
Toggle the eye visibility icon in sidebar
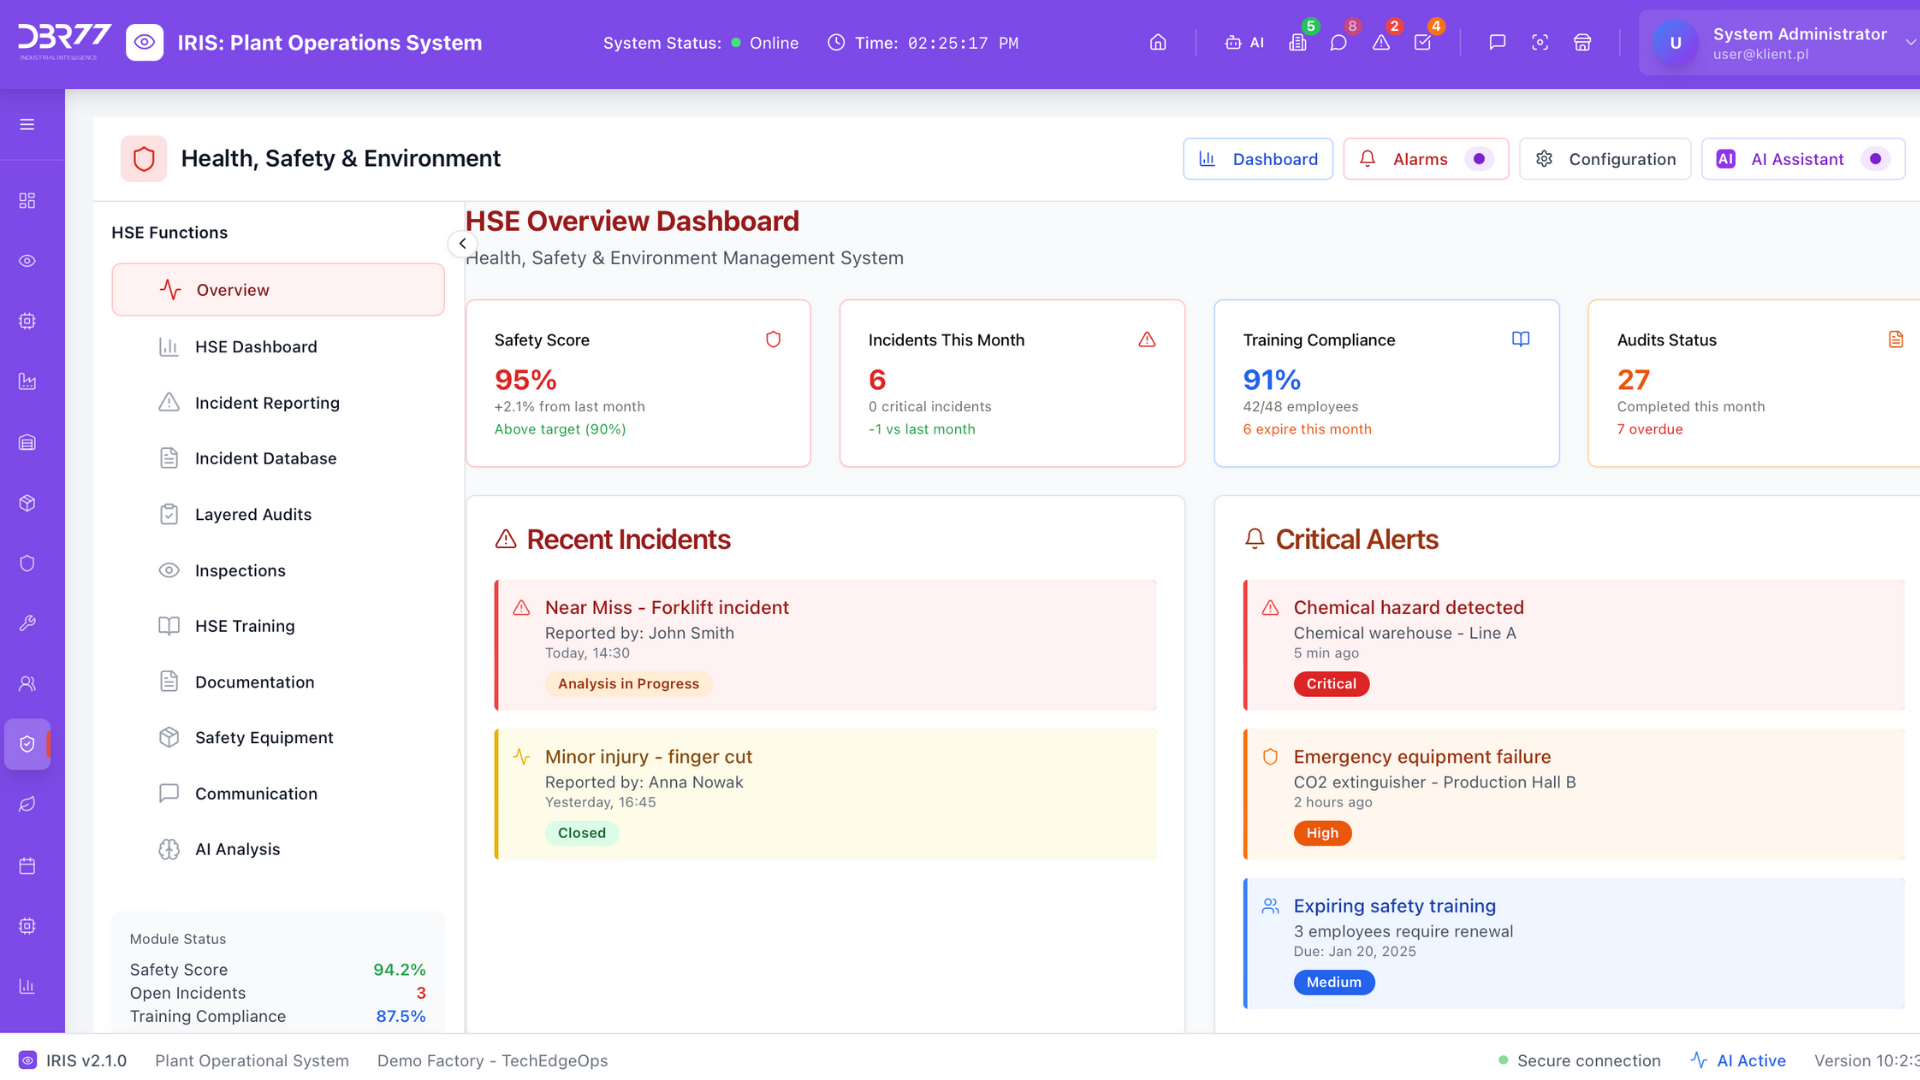click(x=27, y=261)
